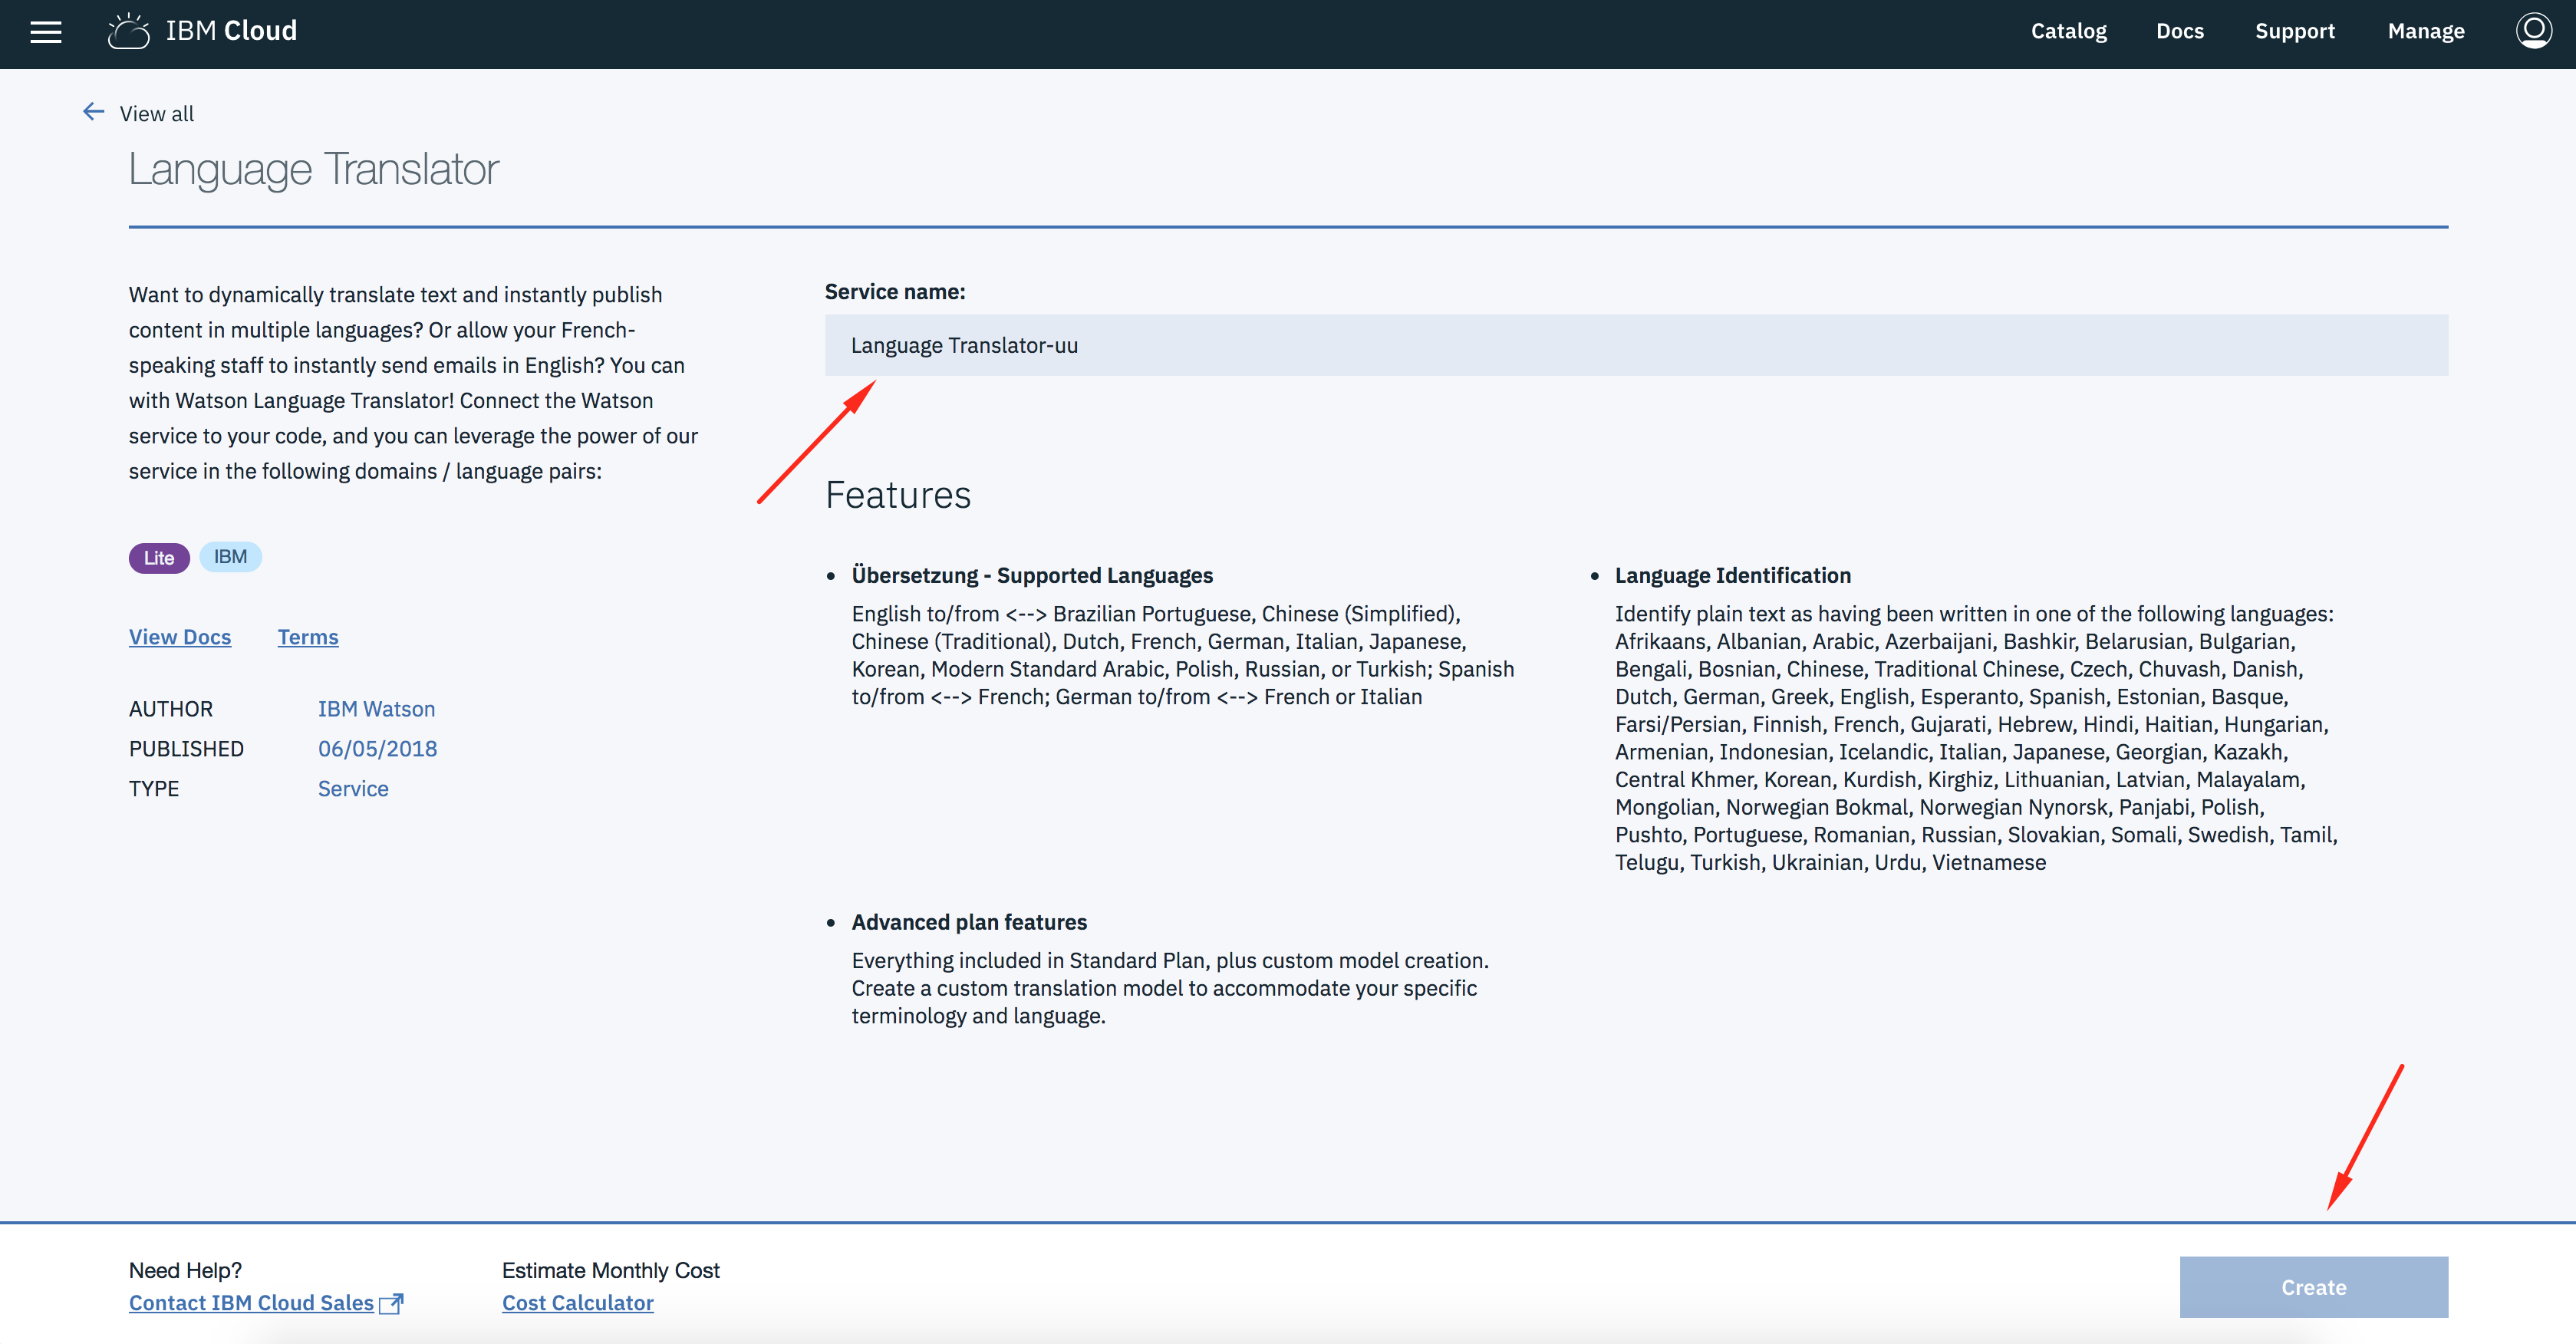Open the Cost Calculator link
2576x1344 pixels.
point(578,1303)
